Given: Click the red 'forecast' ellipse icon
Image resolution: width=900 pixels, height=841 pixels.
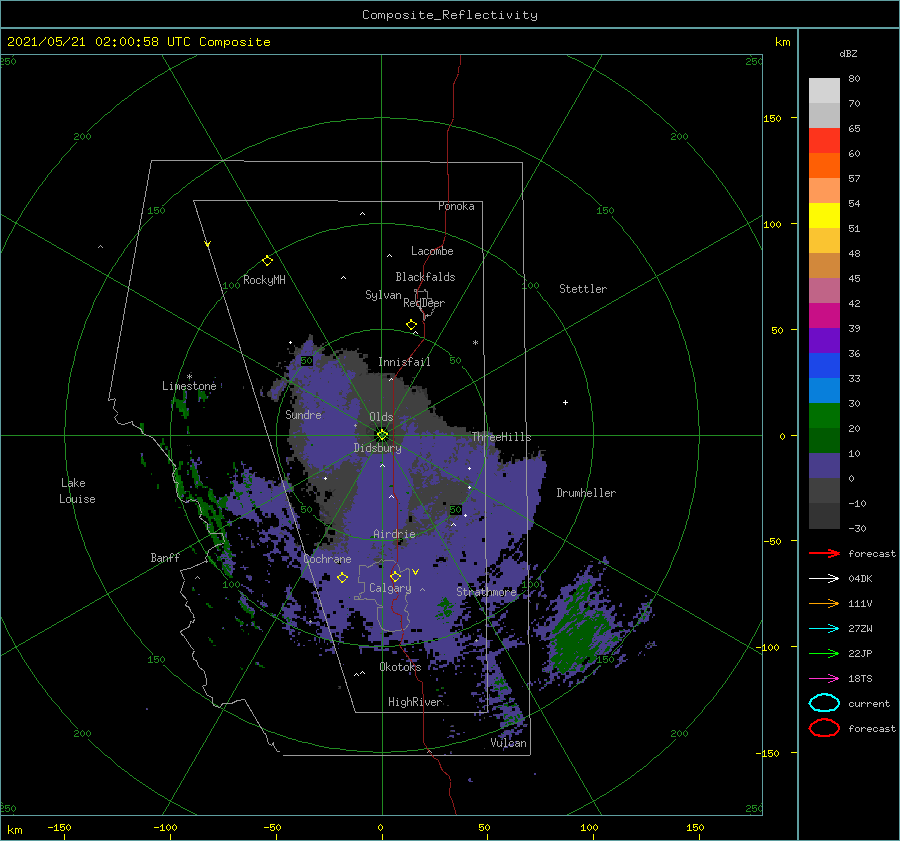Looking at the screenshot, I should coord(824,728).
